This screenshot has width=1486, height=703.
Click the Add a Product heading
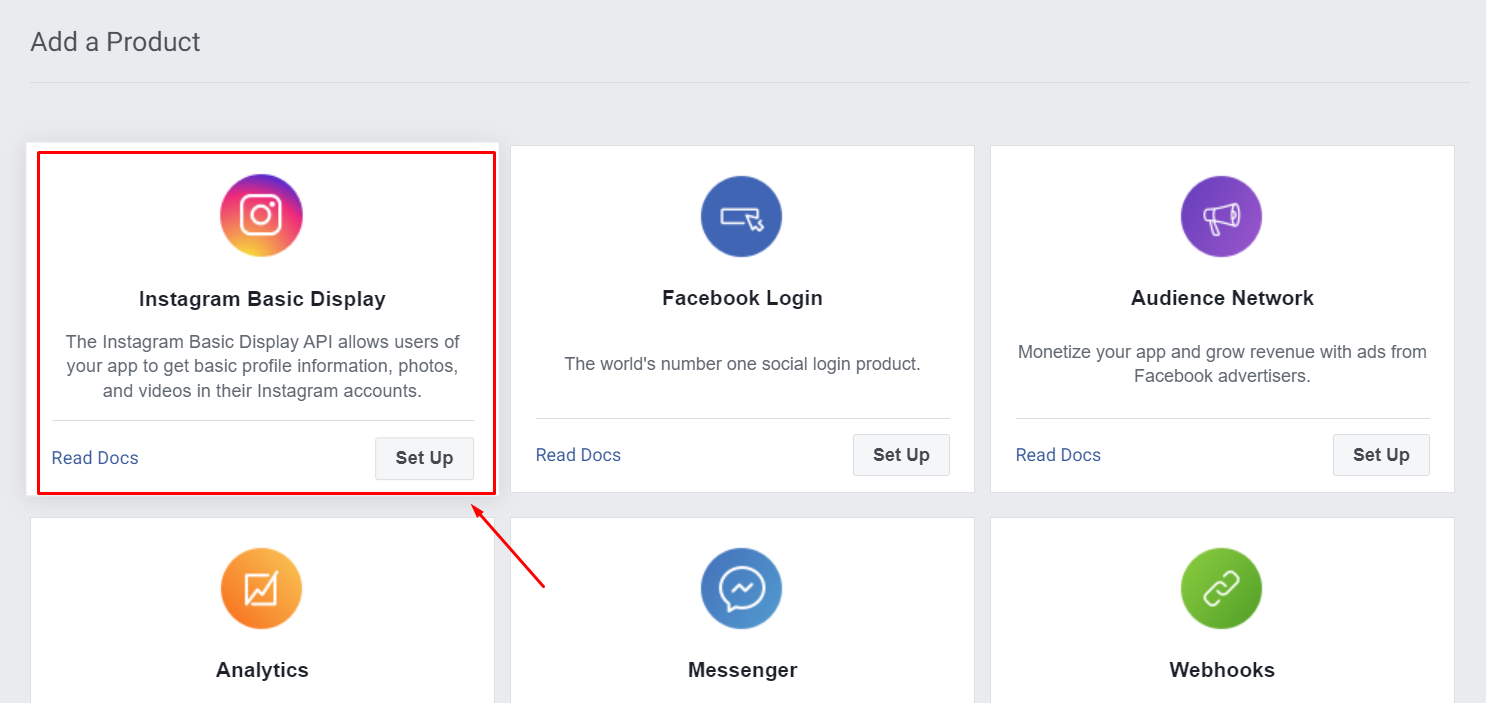tap(115, 42)
